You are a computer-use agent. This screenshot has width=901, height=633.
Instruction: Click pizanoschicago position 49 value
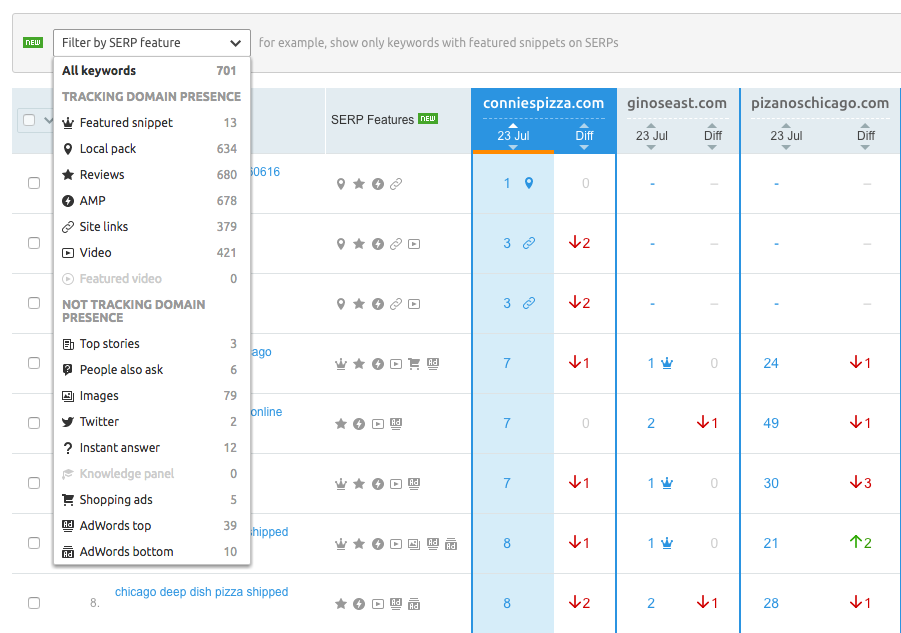click(771, 423)
